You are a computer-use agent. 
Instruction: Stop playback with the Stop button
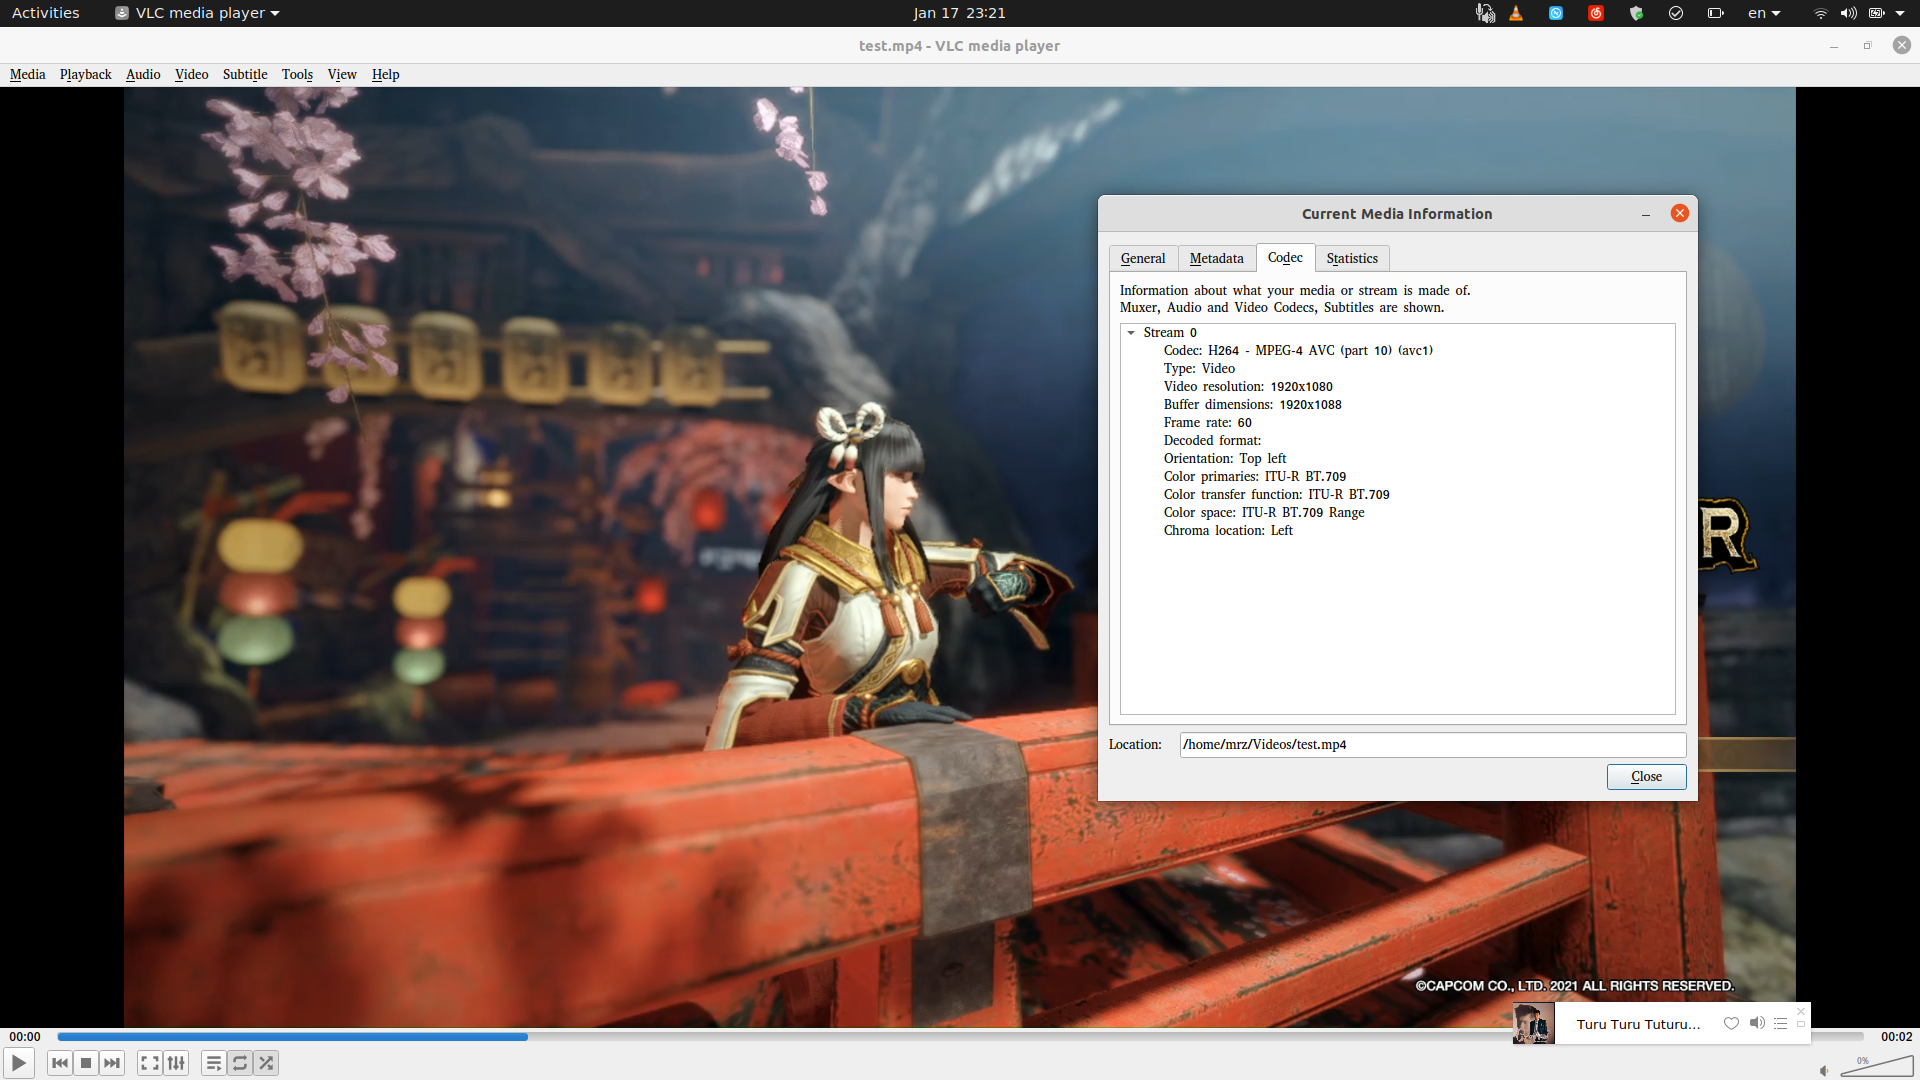coord(86,1063)
